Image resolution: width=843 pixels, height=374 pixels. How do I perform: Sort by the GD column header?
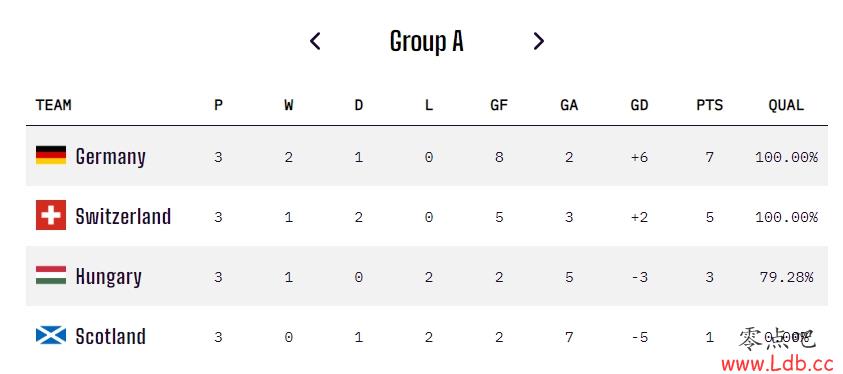(x=639, y=105)
